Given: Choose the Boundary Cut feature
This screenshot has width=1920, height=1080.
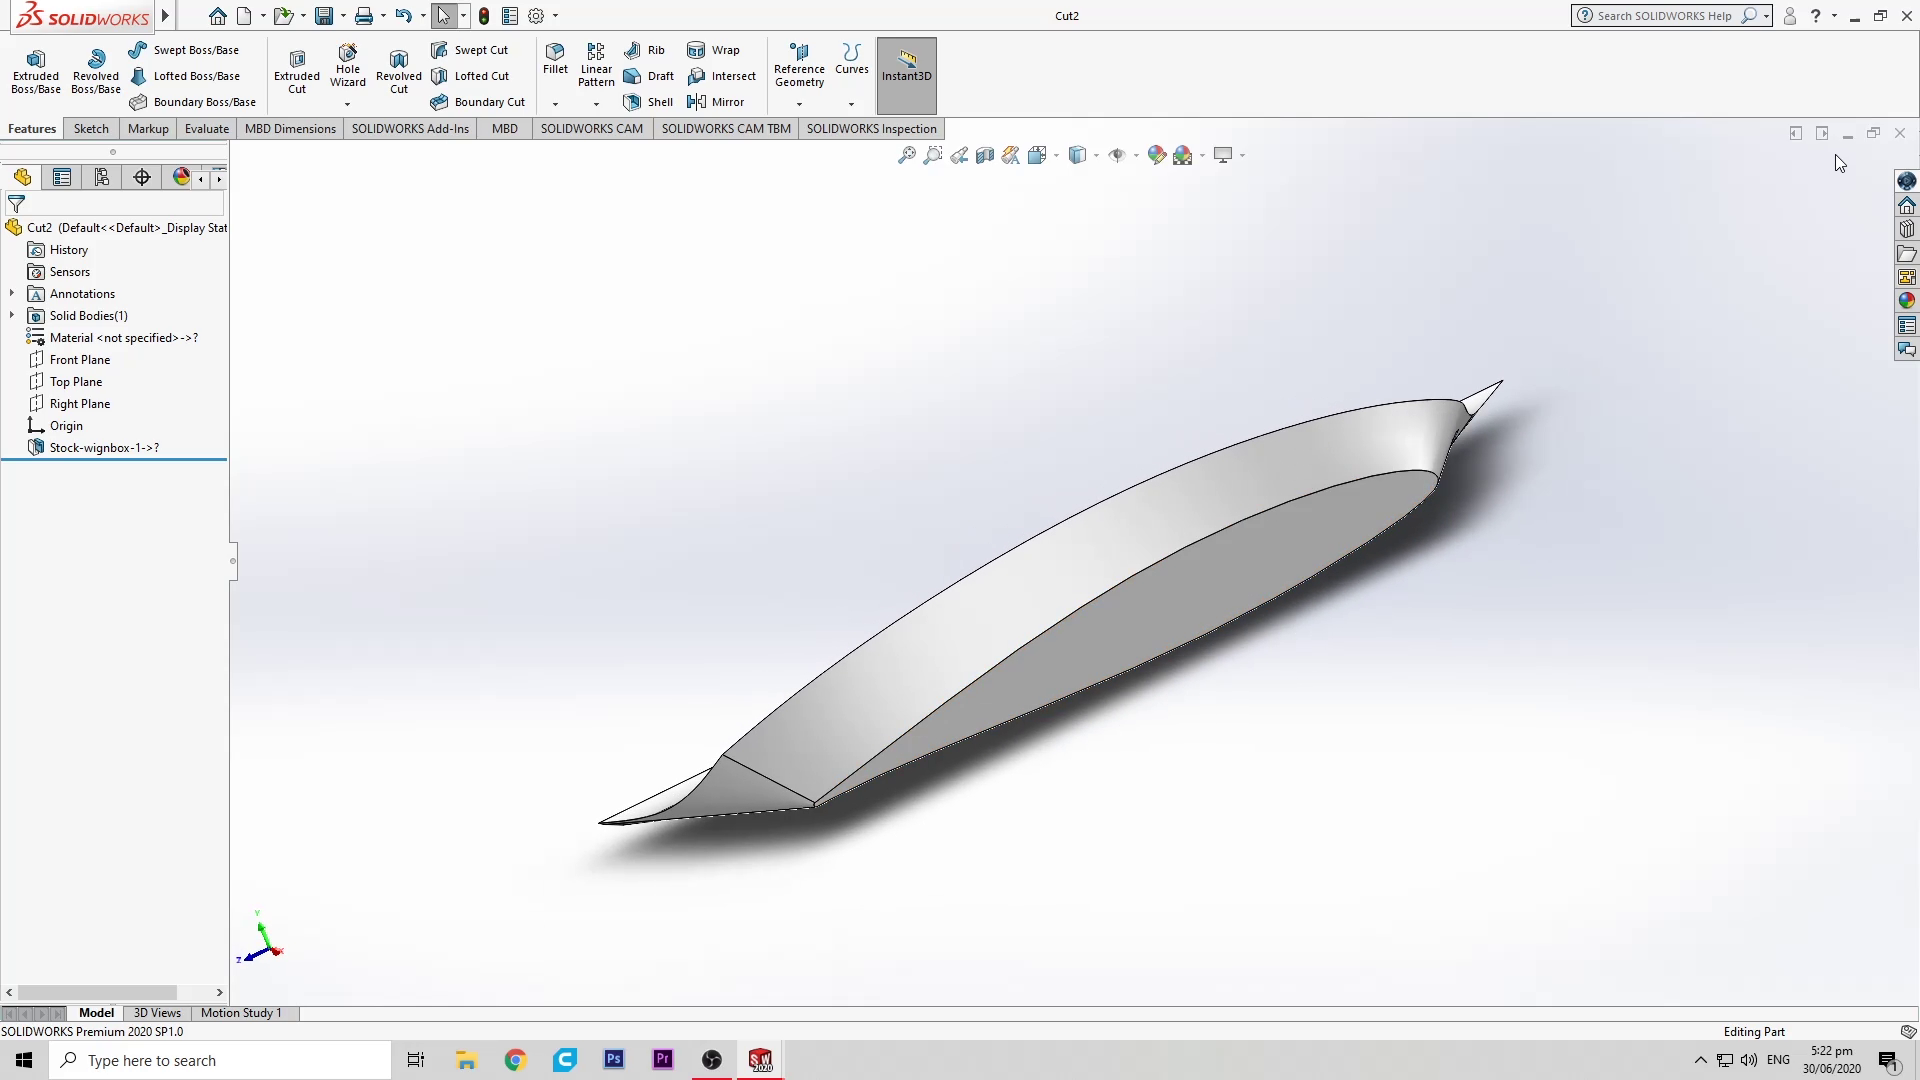Looking at the screenshot, I should (x=478, y=102).
